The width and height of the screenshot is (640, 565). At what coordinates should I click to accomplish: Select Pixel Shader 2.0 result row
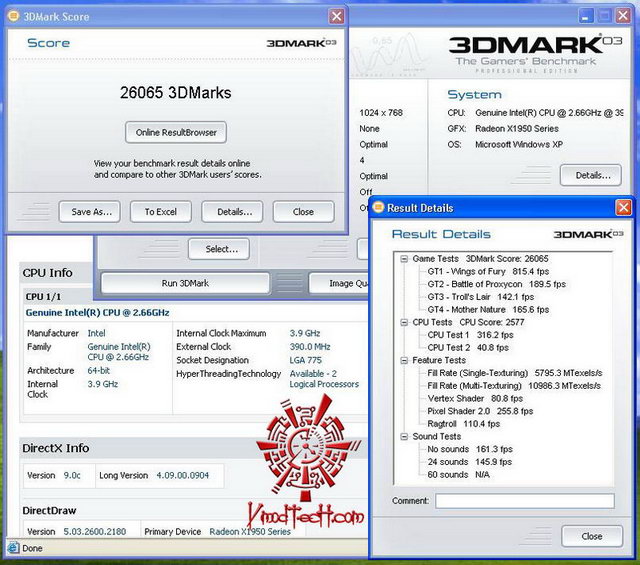pyautogui.click(x=480, y=411)
